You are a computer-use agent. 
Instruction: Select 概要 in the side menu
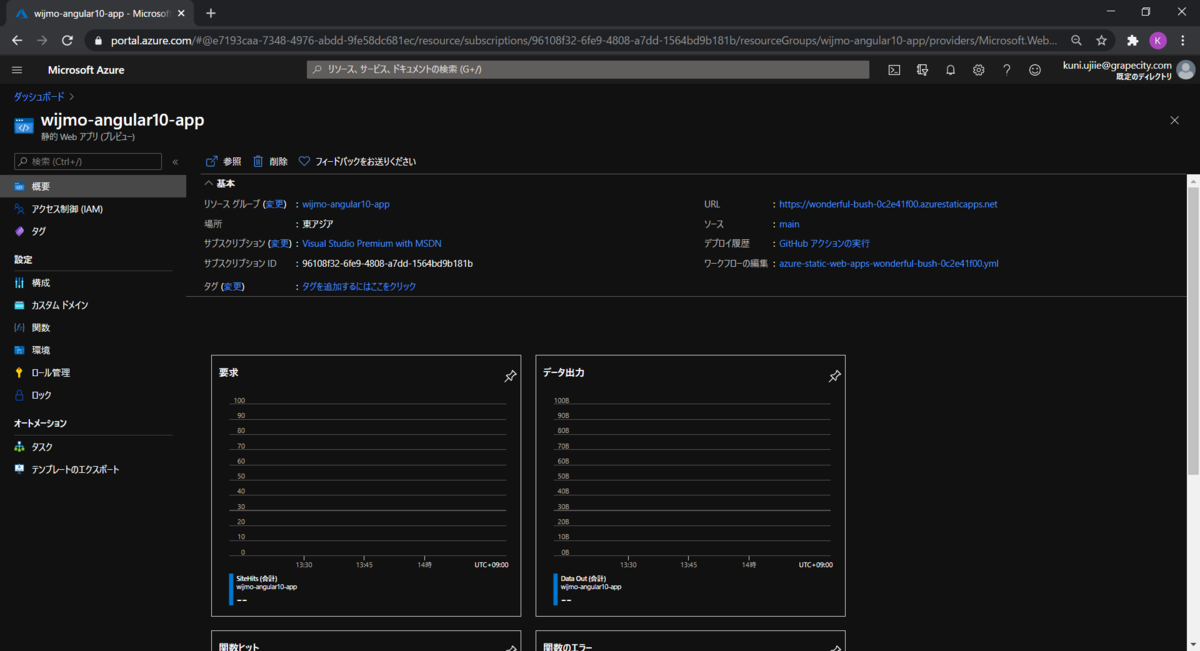click(93, 186)
